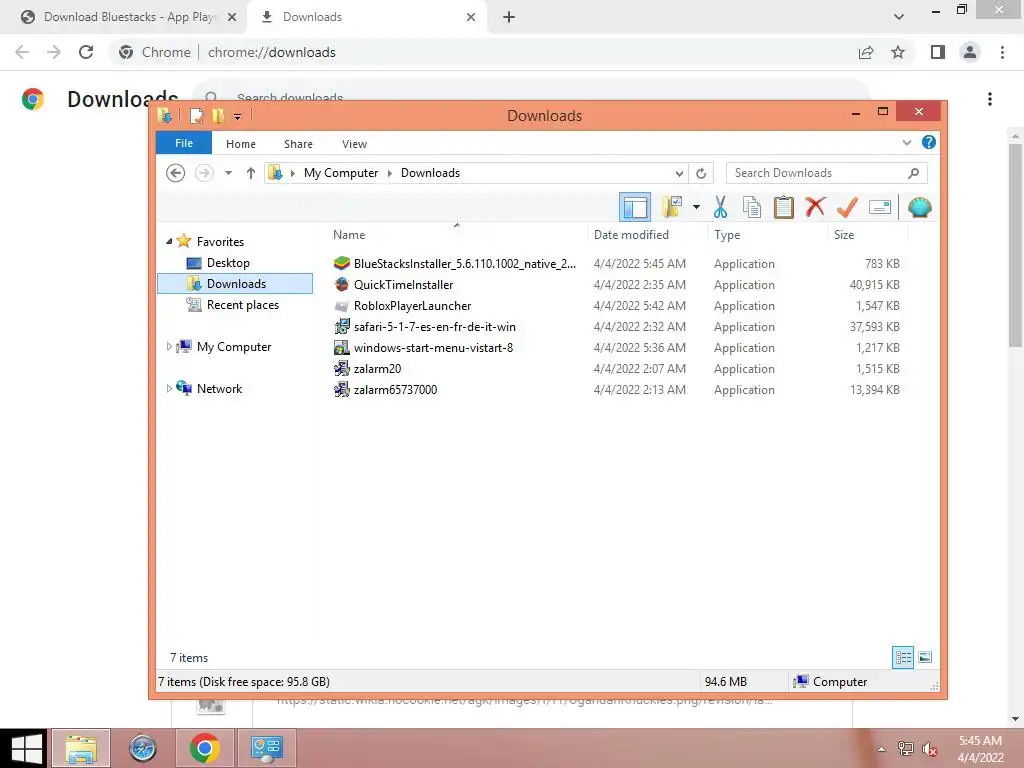Sort by Type column header
This screenshot has height=768, width=1024.
pos(727,234)
